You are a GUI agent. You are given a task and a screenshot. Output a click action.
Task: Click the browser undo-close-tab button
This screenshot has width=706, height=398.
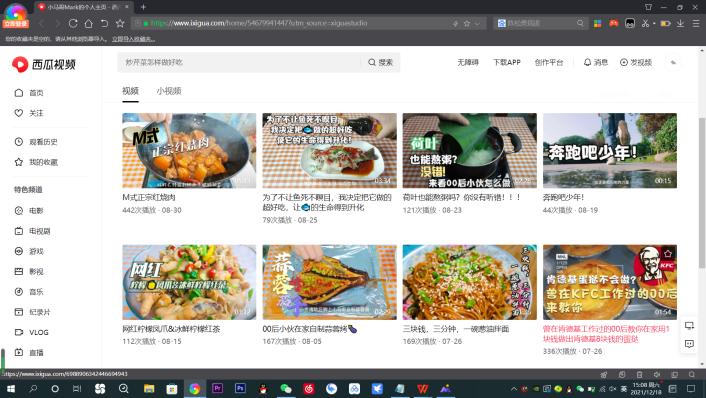click(104, 23)
